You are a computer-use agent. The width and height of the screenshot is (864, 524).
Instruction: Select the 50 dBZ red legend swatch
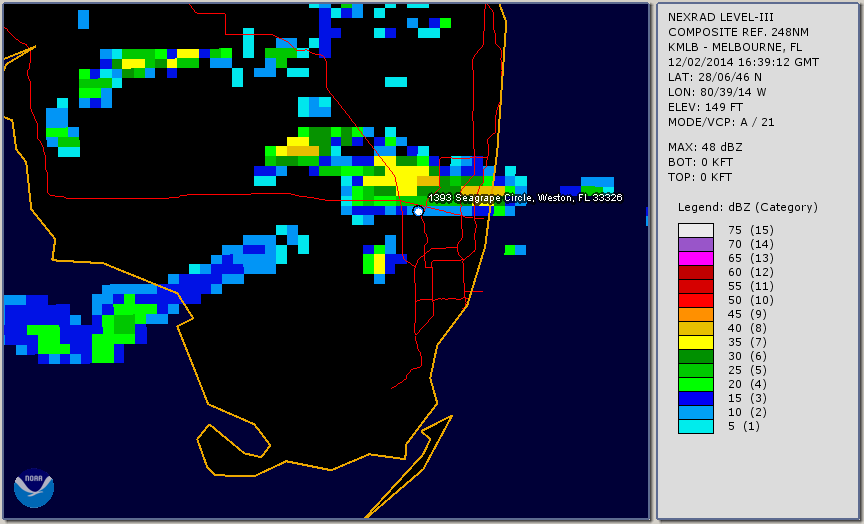[x=695, y=300]
